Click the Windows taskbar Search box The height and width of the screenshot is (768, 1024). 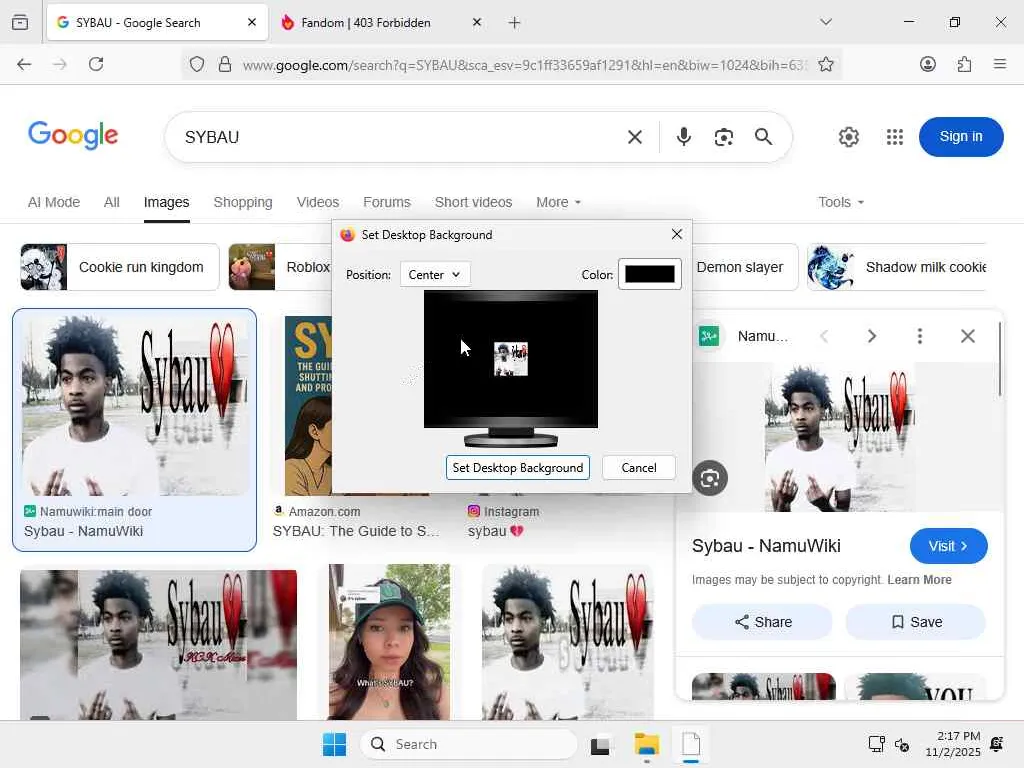[x=469, y=744]
